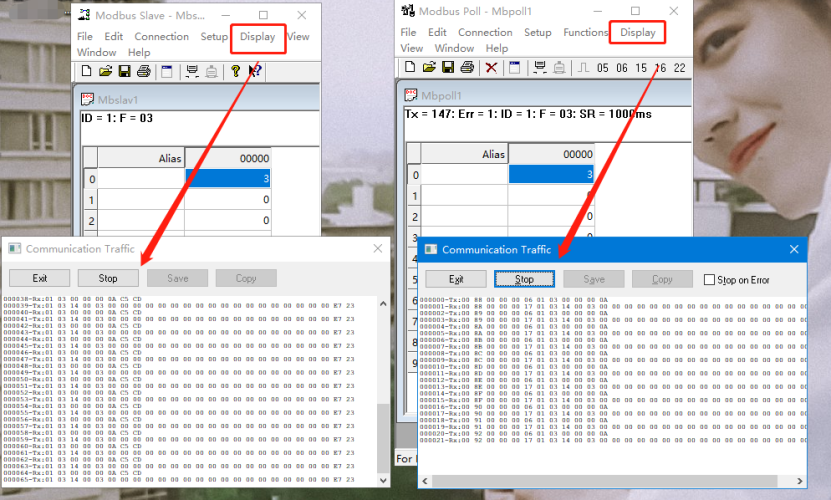
Task: Click function 22 button in Modbus Poll toolbar
Action: click(680, 68)
